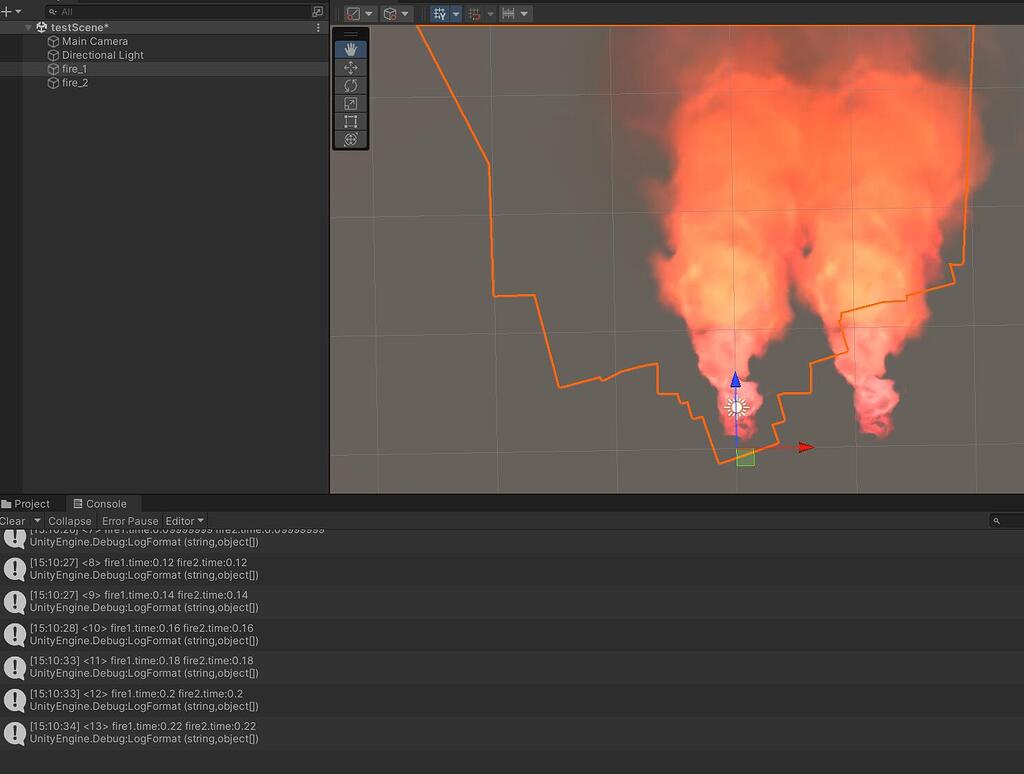Viewport: 1024px width, 774px height.
Task: Open the snap increment dropdown
Action: pos(523,13)
